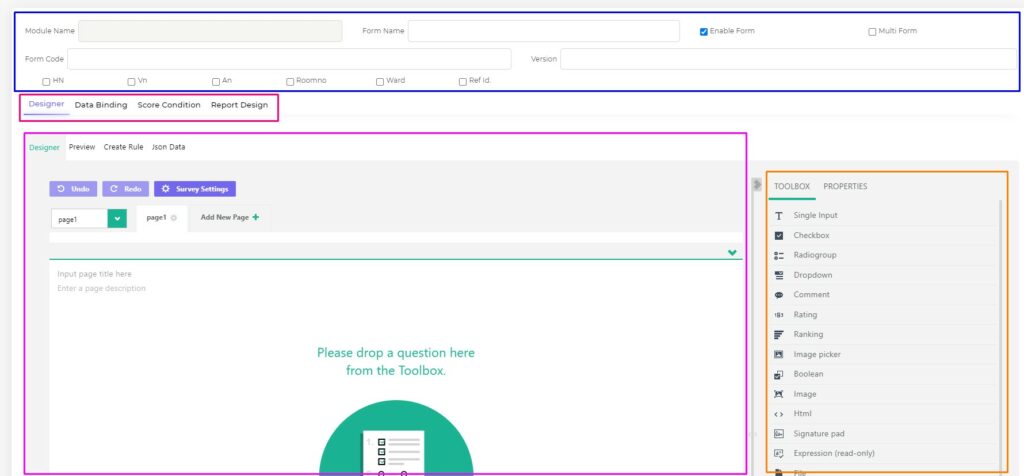Collapse the page section with green chevron
The height and width of the screenshot is (476, 1024).
[733, 253]
